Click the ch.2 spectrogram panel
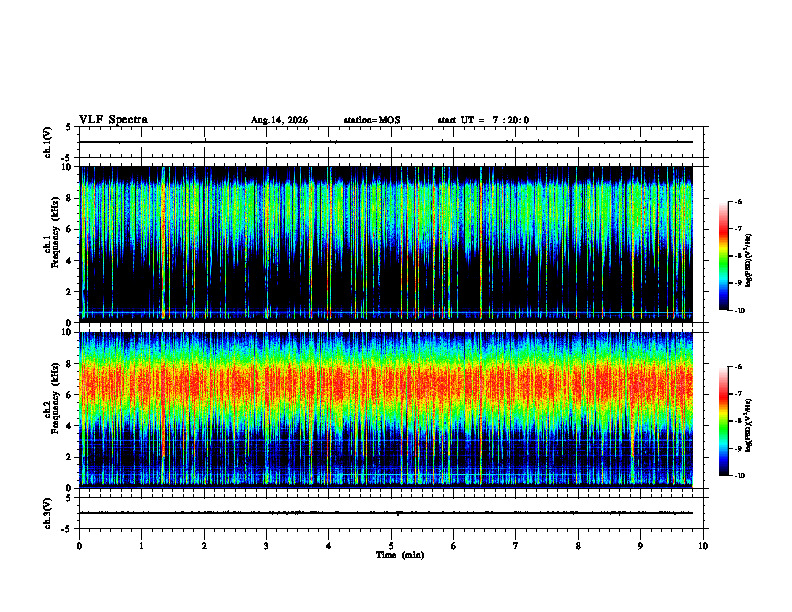The image size is (792, 612). 386,410
